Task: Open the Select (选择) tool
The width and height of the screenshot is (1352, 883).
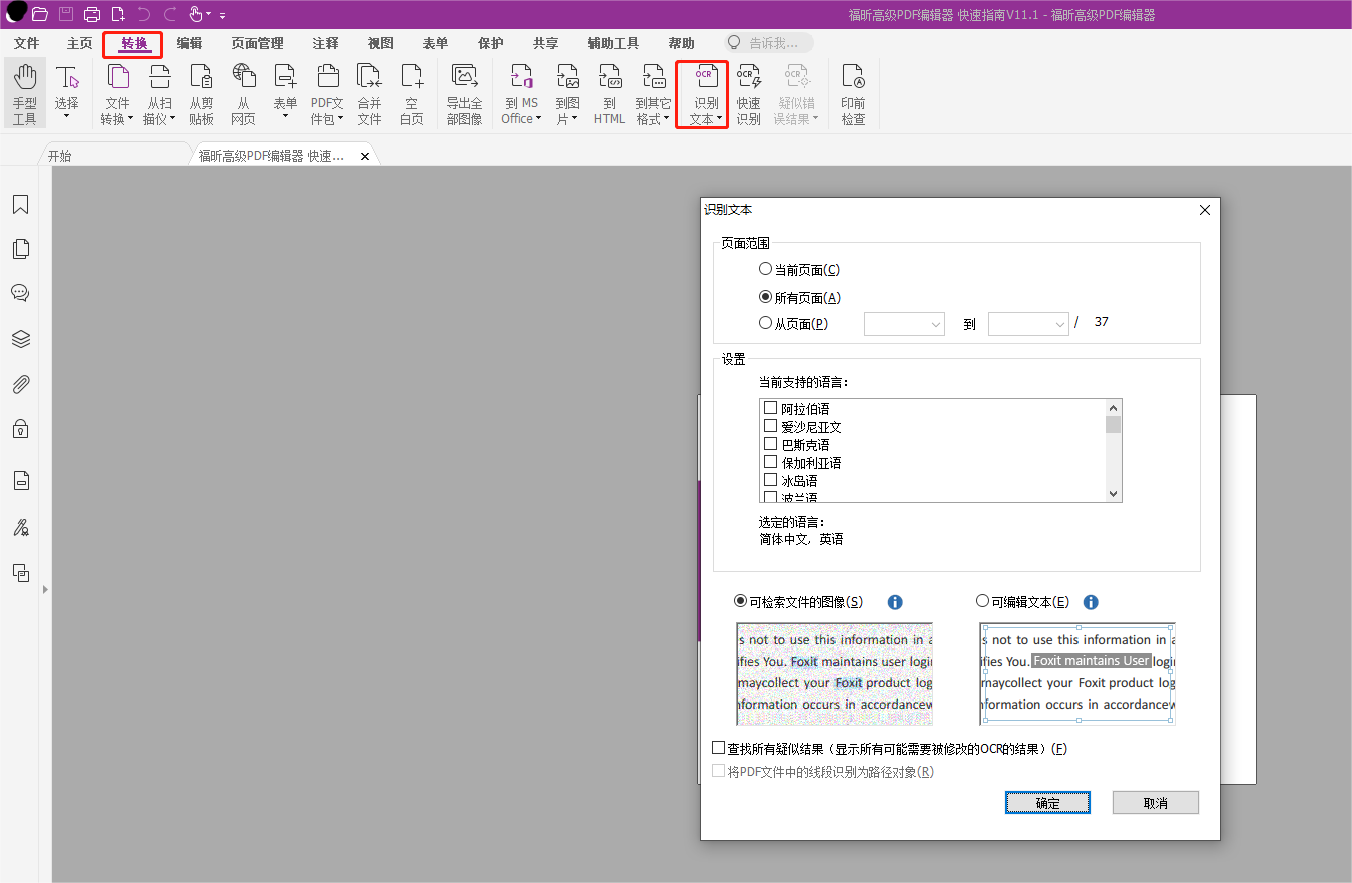Action: pyautogui.click(x=67, y=93)
